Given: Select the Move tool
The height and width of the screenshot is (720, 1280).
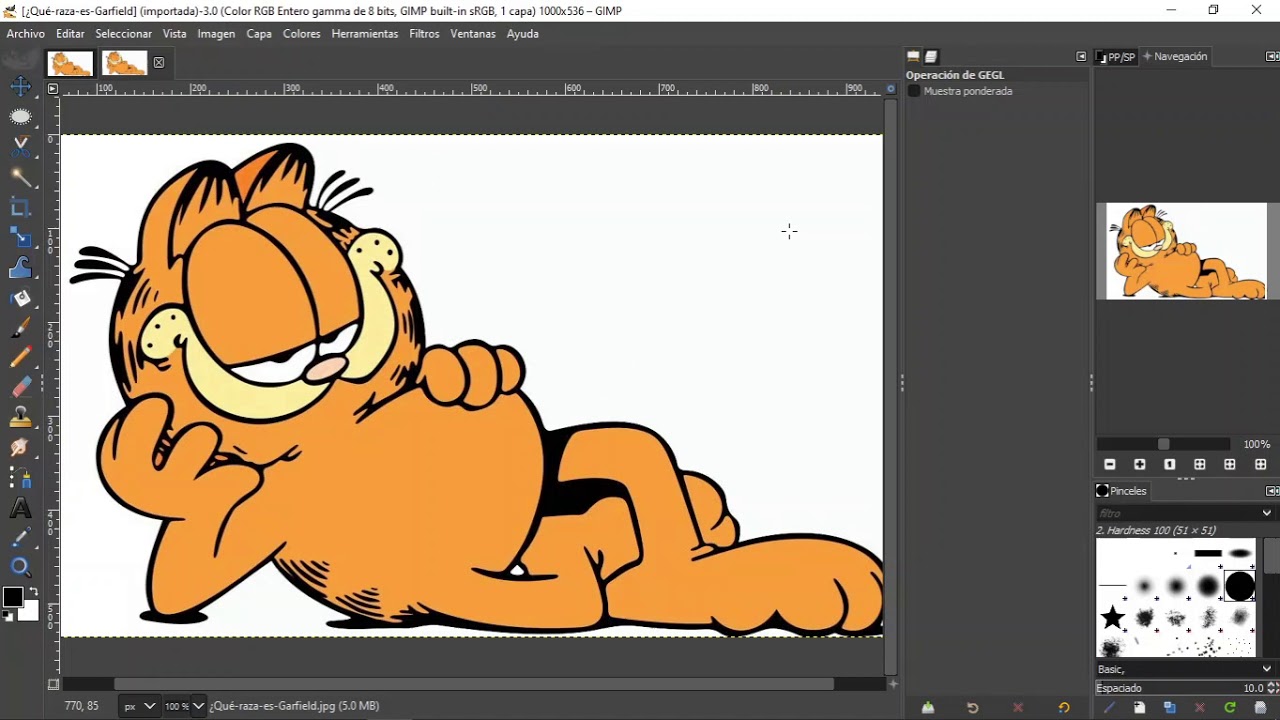Looking at the screenshot, I should [20, 87].
